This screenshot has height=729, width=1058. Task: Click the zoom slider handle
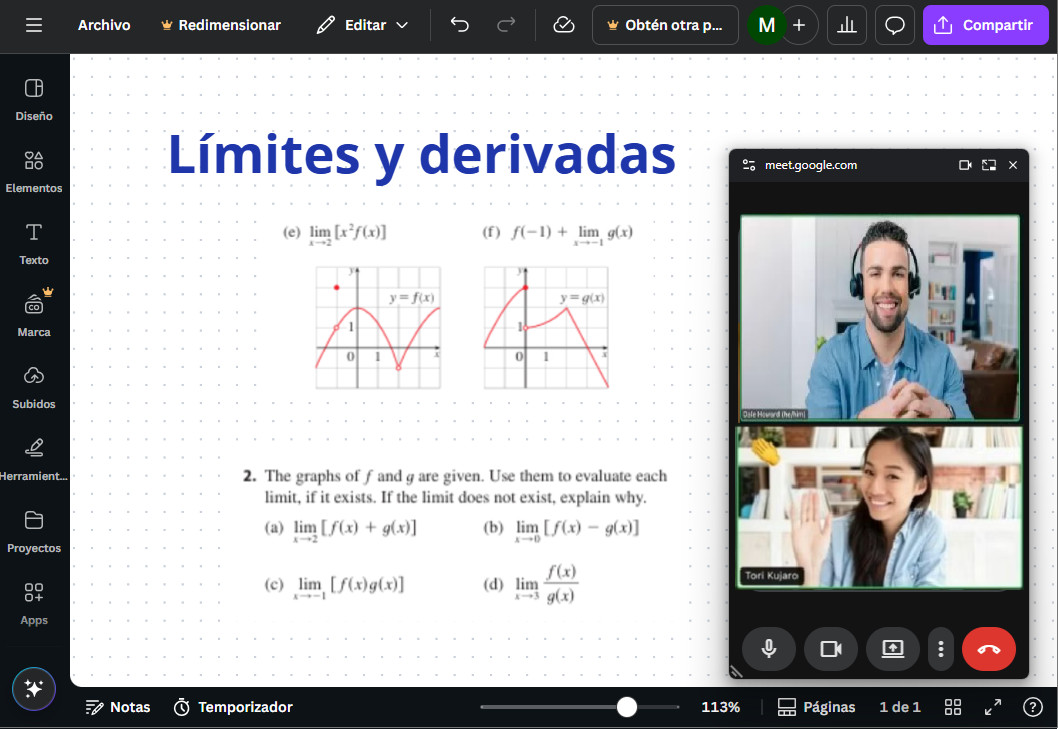pos(627,707)
